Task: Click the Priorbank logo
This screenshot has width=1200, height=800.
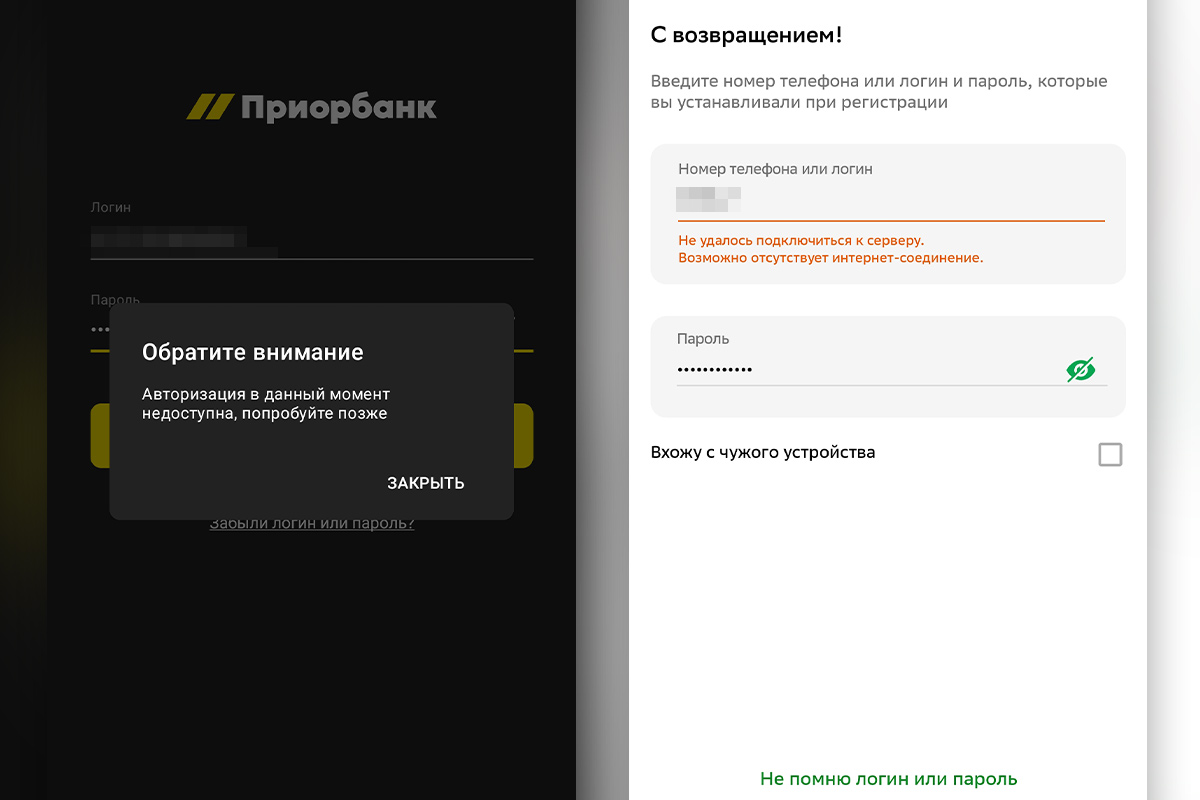Action: 311,105
